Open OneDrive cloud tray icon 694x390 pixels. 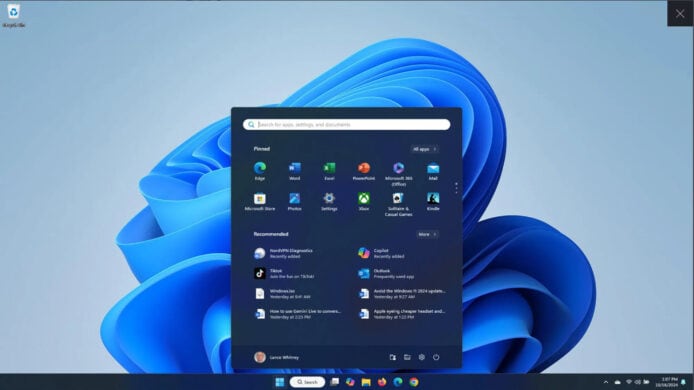pos(617,382)
